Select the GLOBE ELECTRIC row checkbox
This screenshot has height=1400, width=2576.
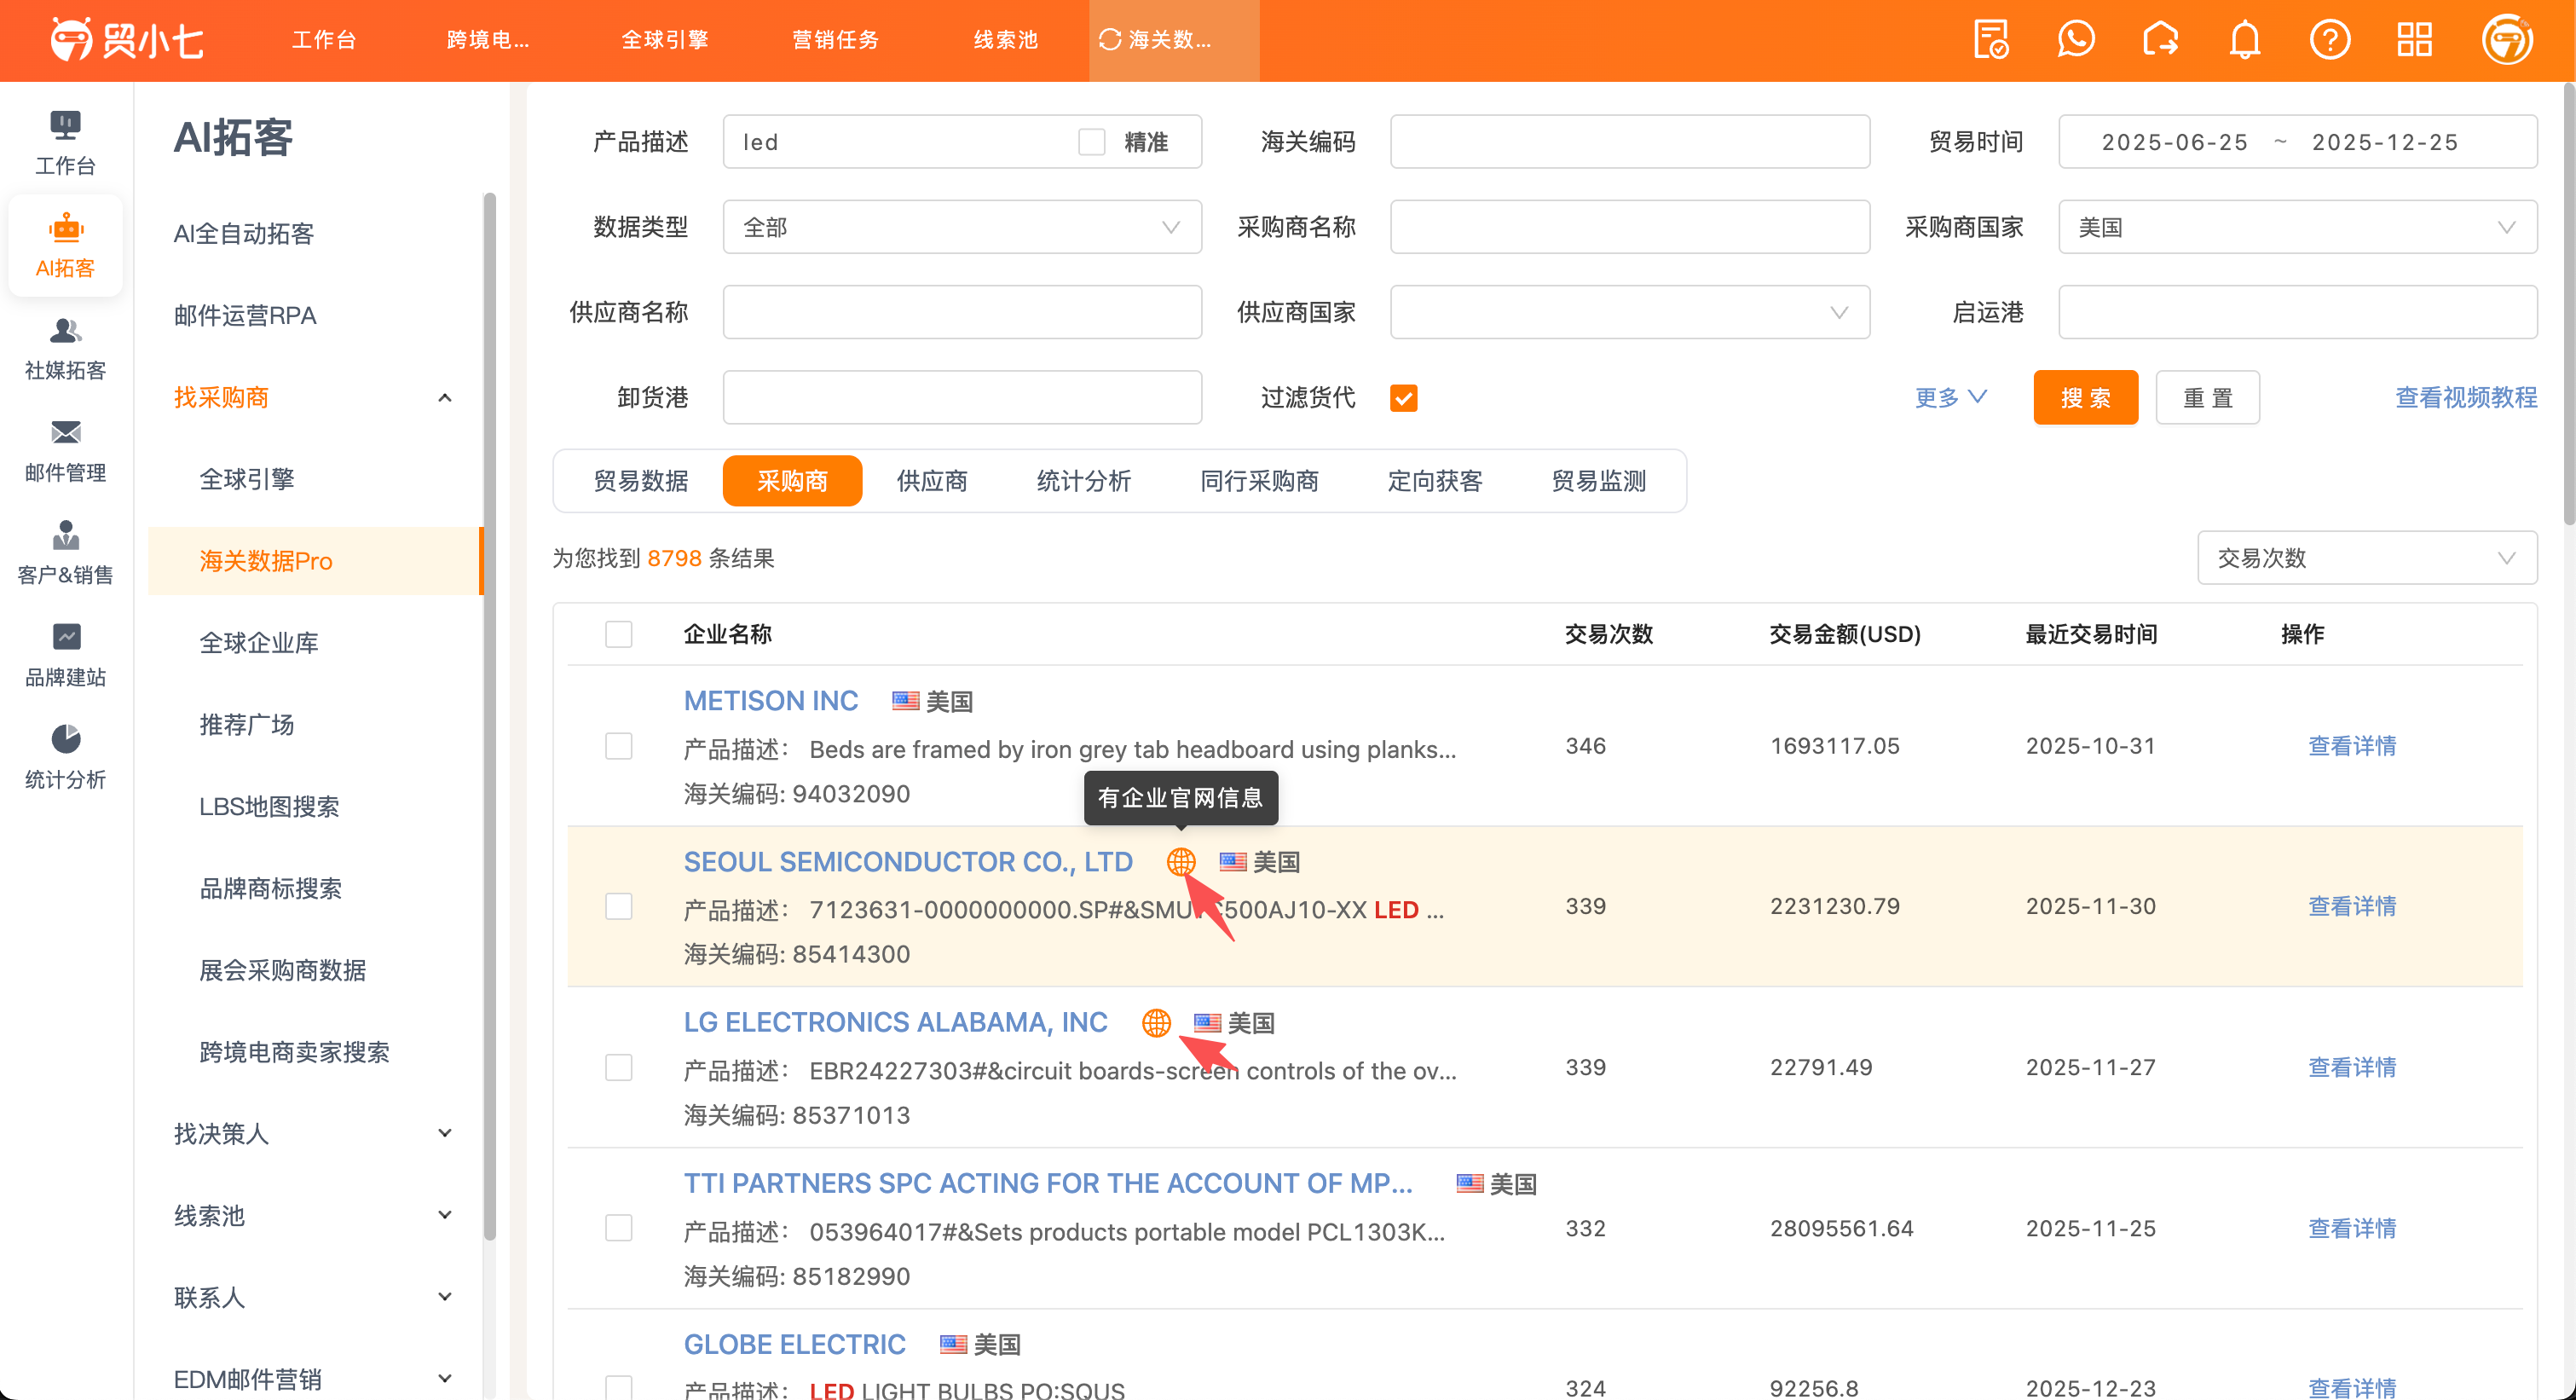619,1387
